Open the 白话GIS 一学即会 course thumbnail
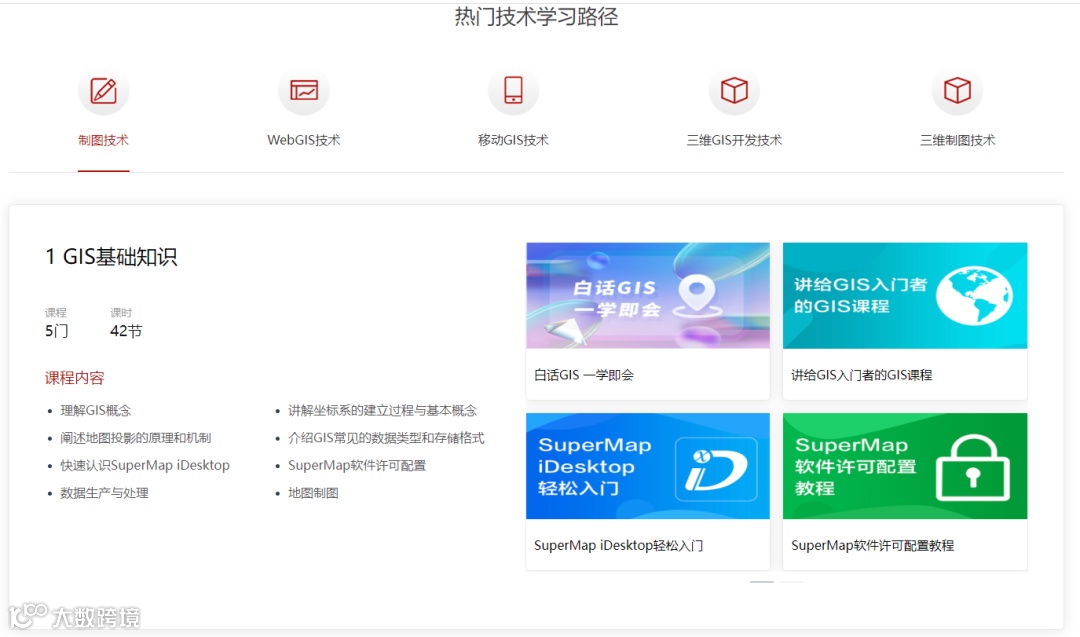The width and height of the screenshot is (1080, 637). point(647,295)
